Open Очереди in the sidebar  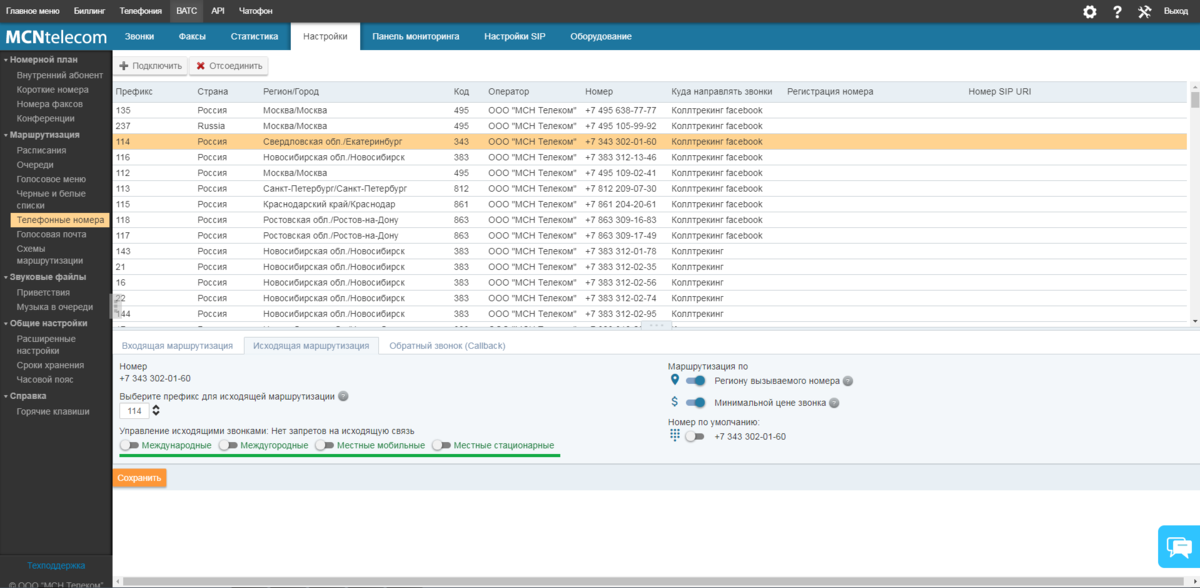click(35, 164)
